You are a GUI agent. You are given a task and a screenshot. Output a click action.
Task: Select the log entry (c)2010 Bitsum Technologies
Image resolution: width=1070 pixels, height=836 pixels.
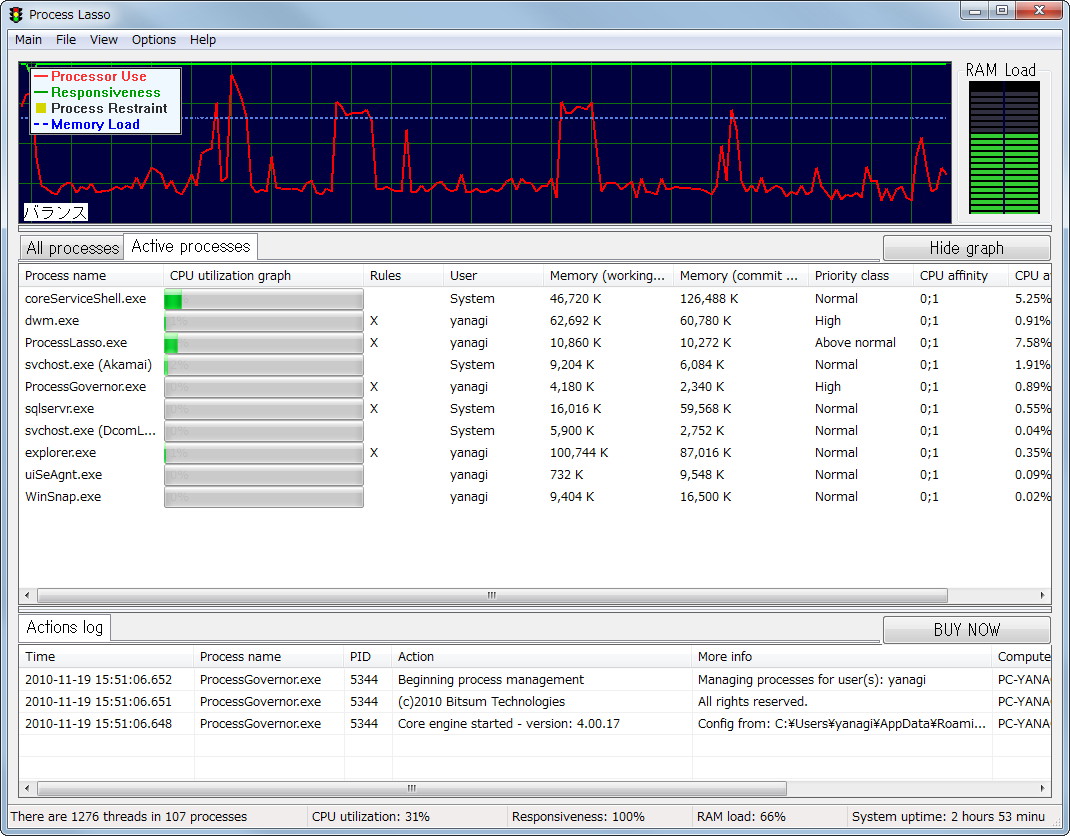tap(535, 702)
